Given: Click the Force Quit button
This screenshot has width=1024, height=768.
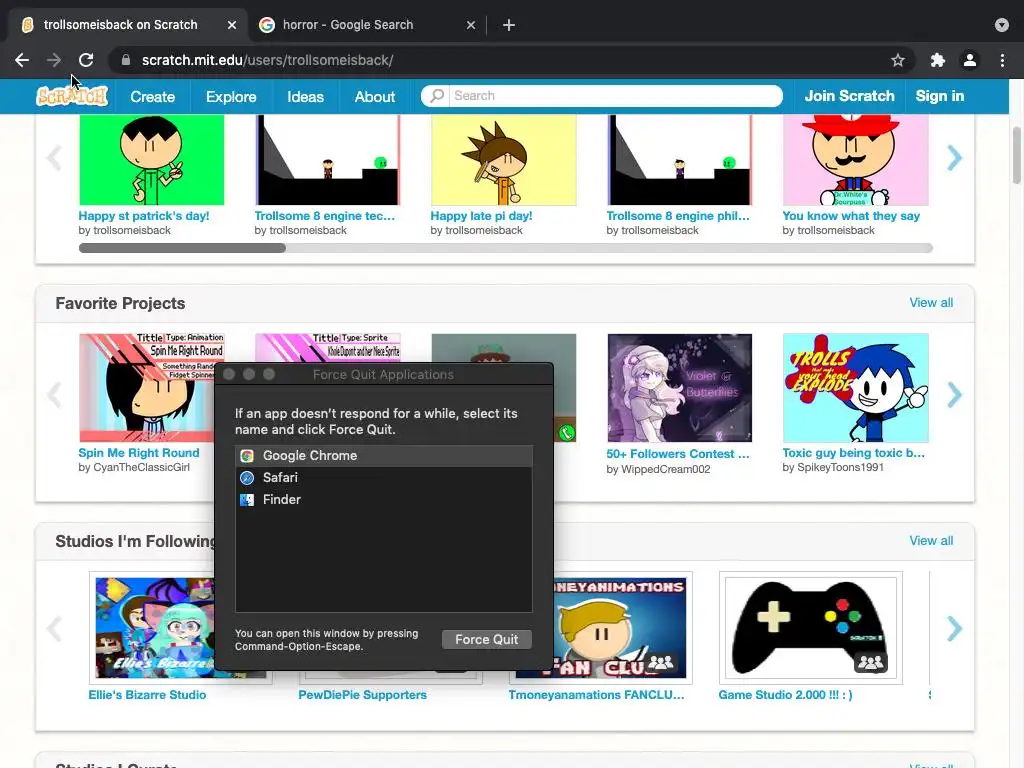Looking at the screenshot, I should pyautogui.click(x=487, y=639).
